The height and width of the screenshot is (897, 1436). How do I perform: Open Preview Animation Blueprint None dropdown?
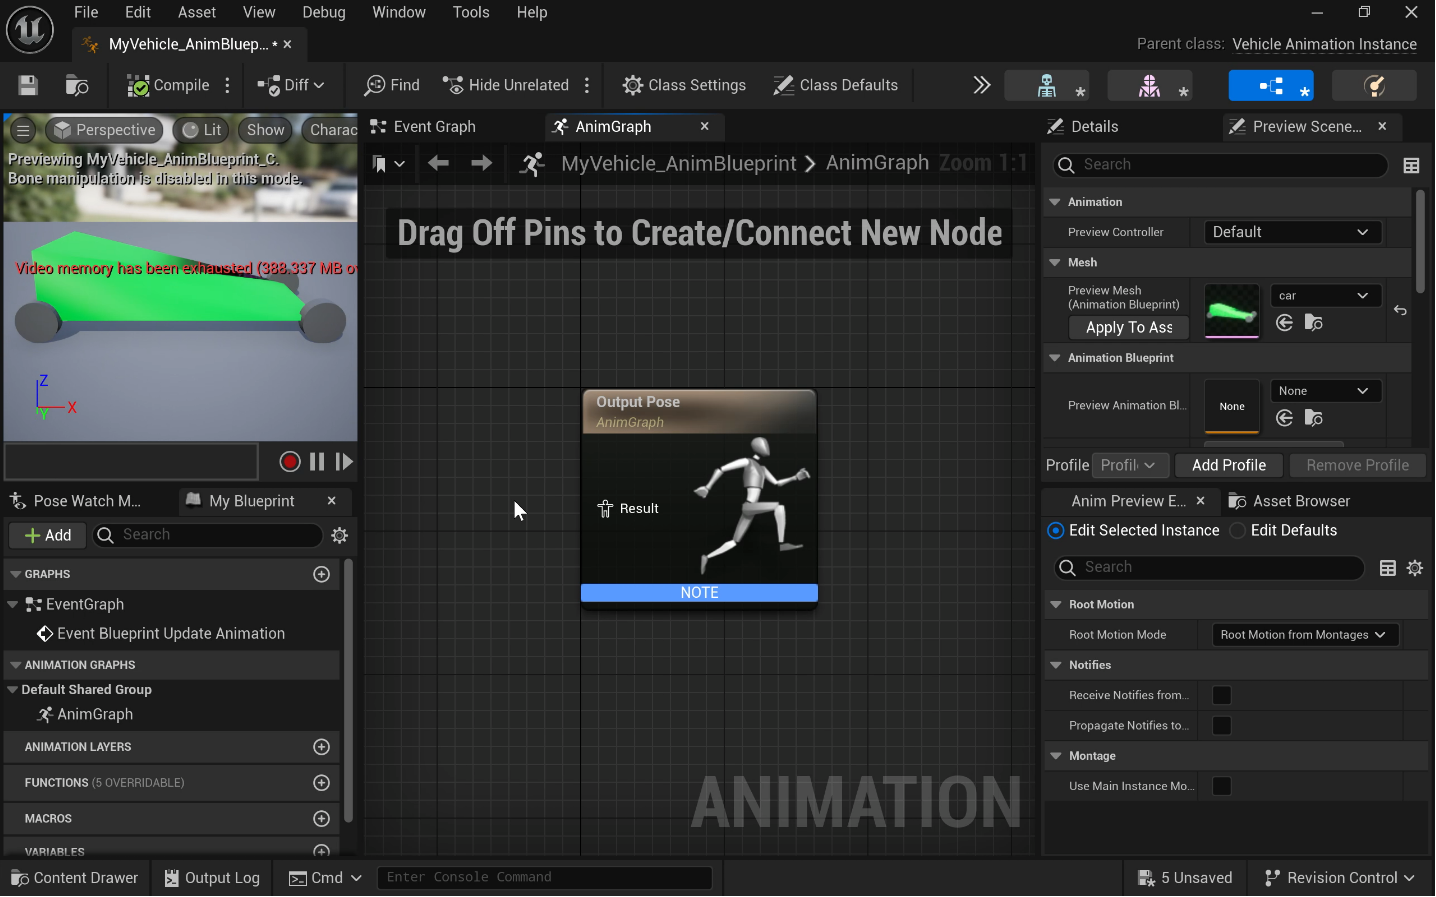click(1325, 391)
